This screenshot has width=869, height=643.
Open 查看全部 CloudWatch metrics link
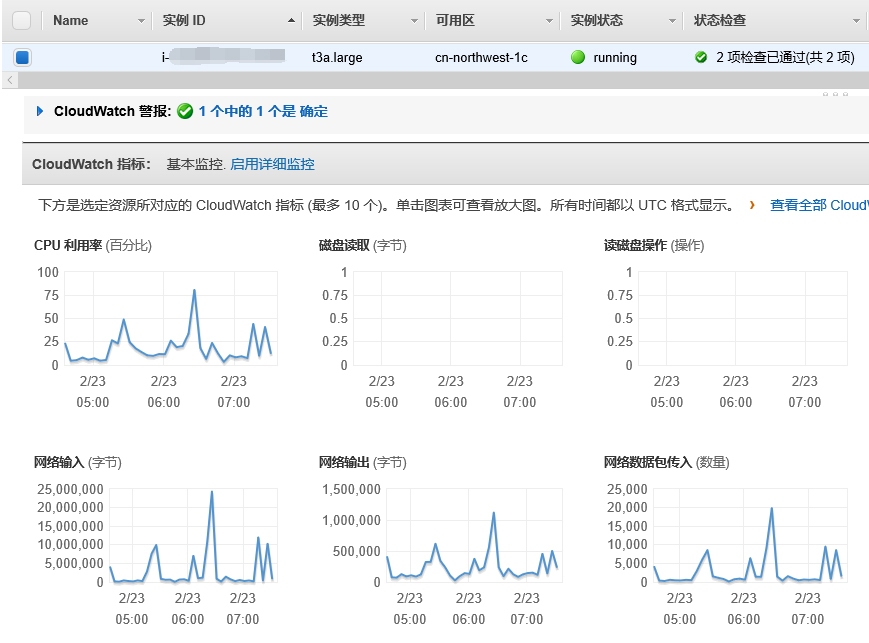coord(818,205)
